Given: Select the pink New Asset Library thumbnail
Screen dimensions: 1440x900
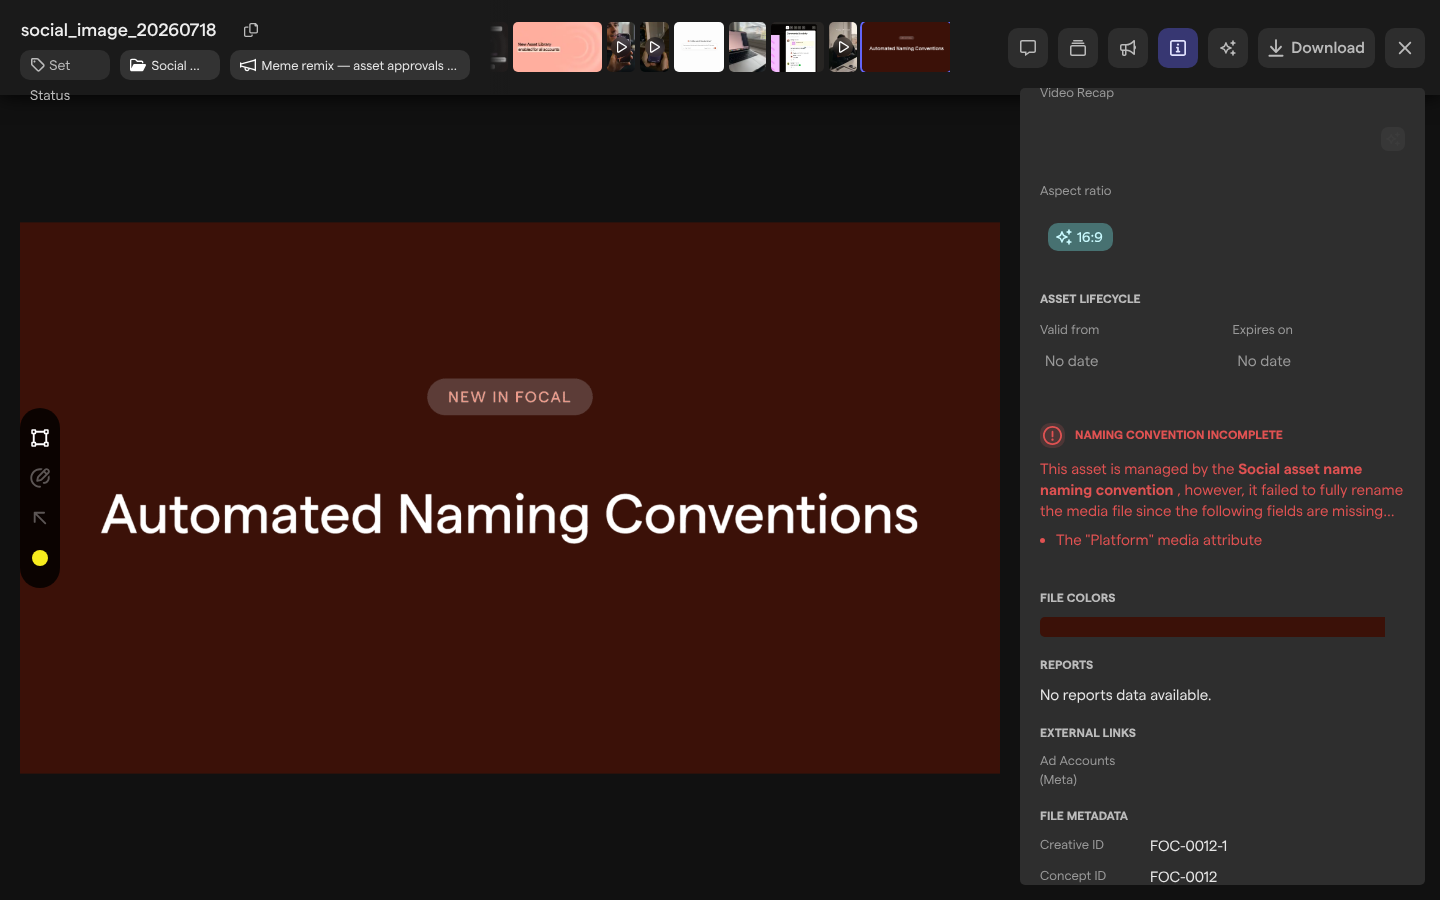Looking at the screenshot, I should point(557,47).
